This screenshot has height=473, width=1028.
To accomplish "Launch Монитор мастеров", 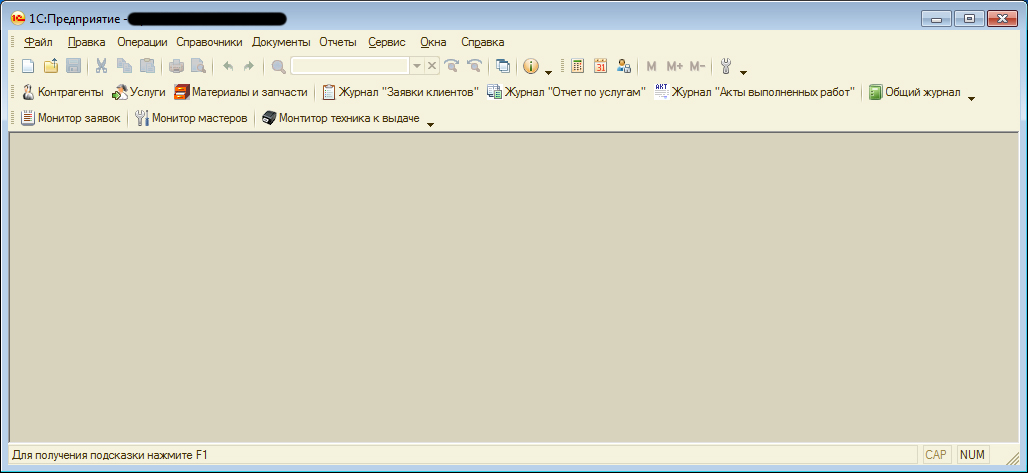I will (x=191, y=118).
